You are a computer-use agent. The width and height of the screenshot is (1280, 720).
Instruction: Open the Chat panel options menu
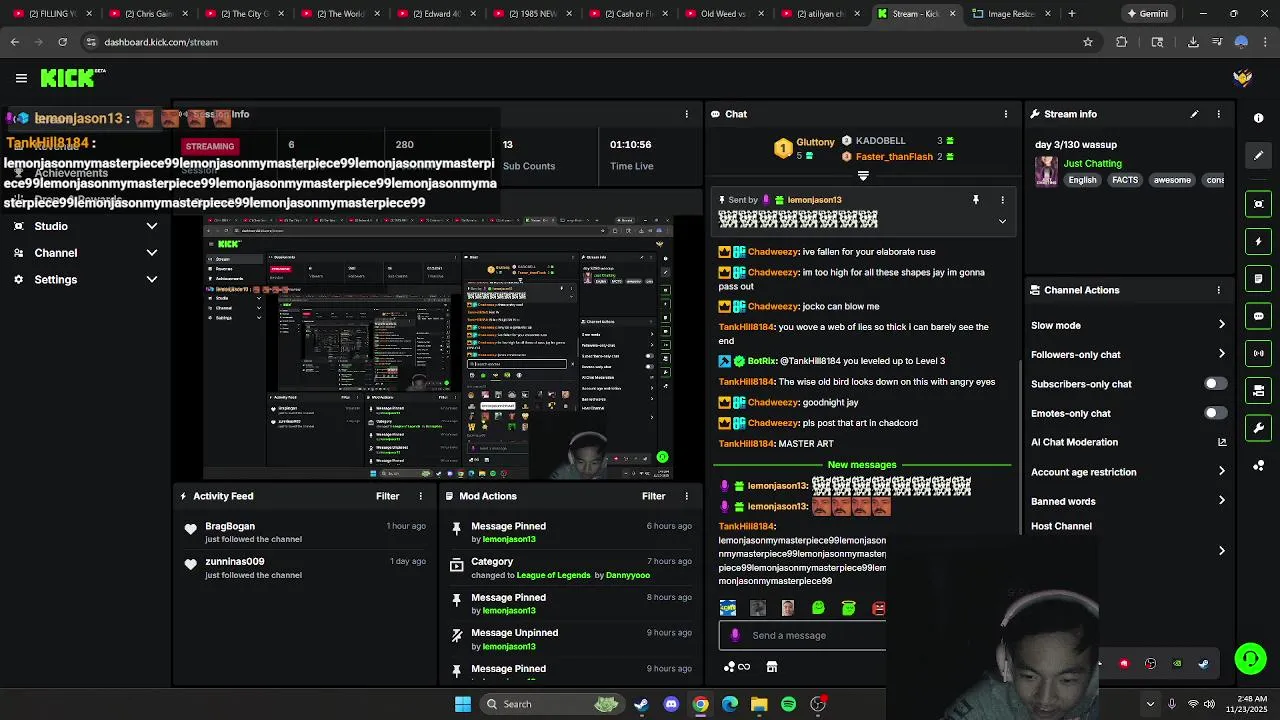(x=1006, y=114)
